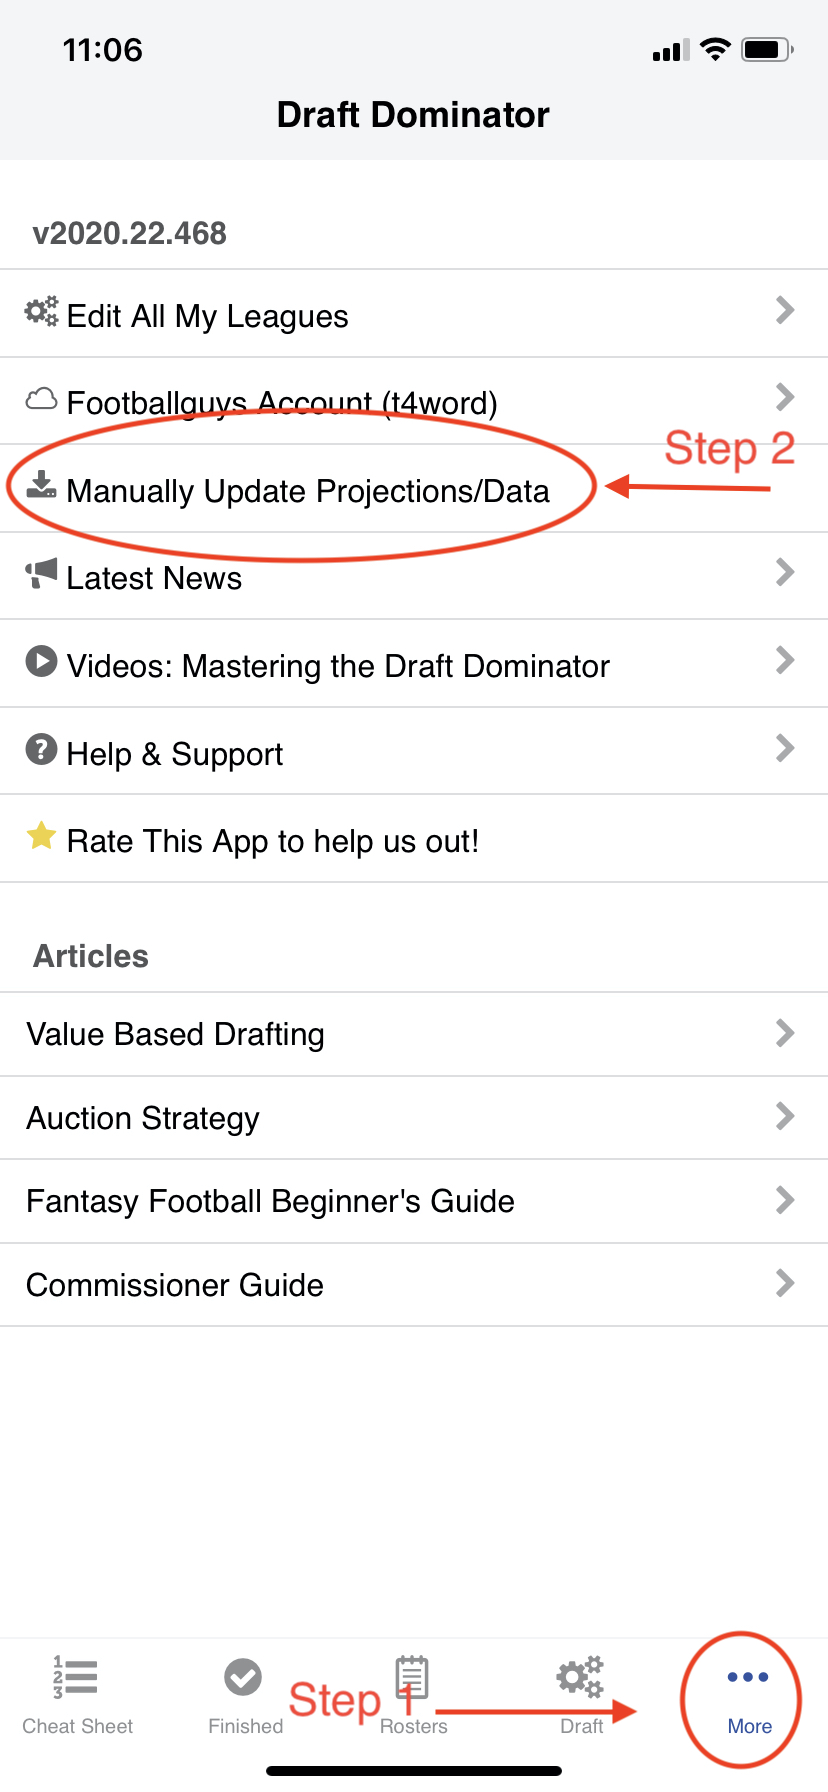Tap the play icon beside Videos
828x1792 pixels.
pyautogui.click(x=41, y=662)
